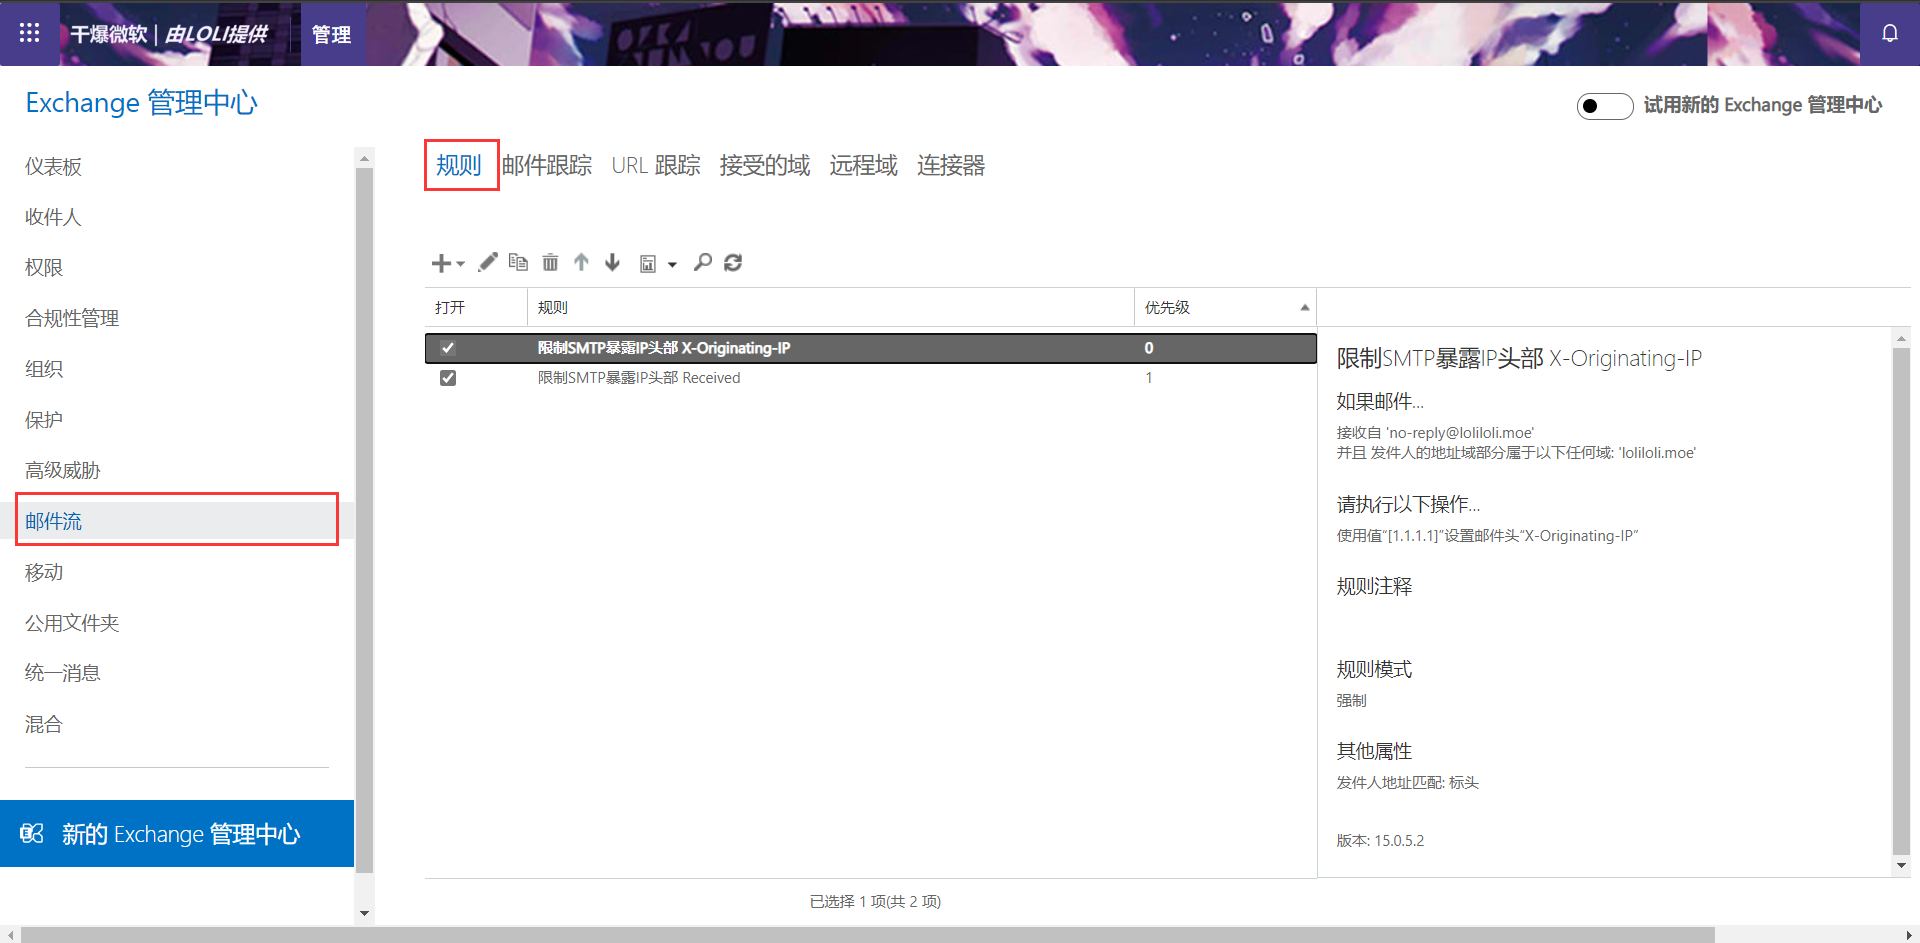Click the pencil edit rule icon

click(x=487, y=262)
